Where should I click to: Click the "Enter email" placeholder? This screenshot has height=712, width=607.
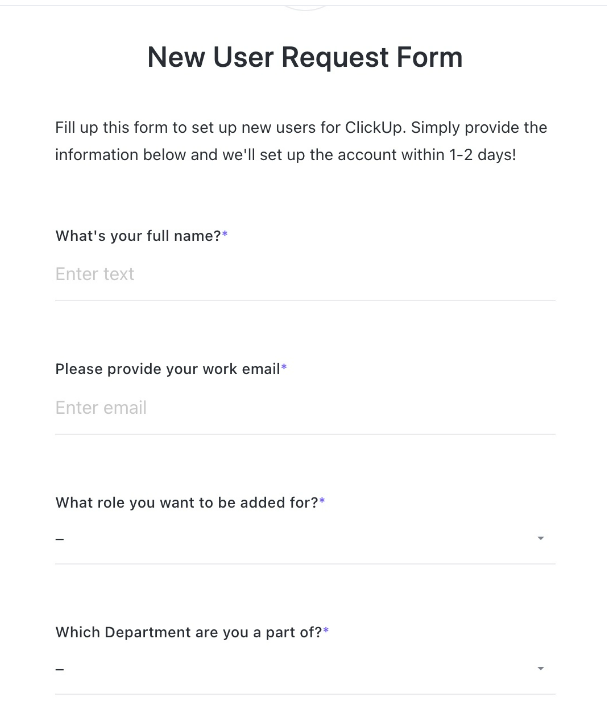[101, 408]
